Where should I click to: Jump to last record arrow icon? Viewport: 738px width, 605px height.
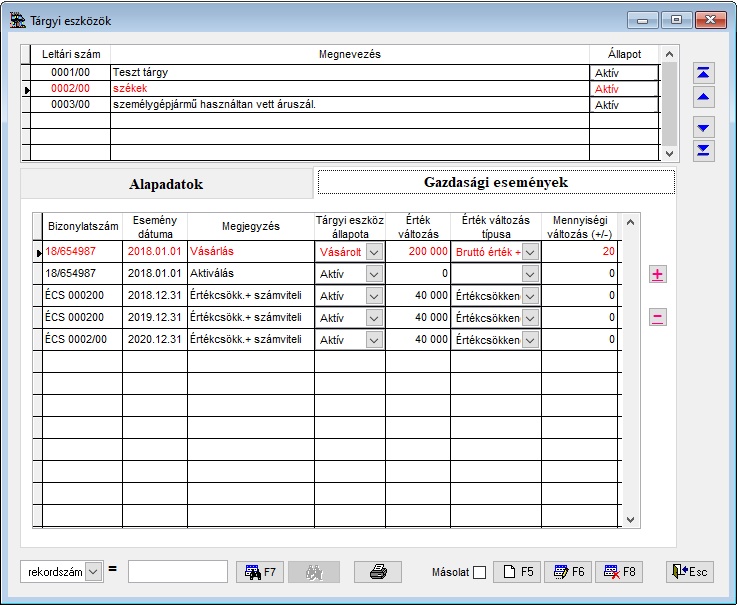(x=704, y=150)
